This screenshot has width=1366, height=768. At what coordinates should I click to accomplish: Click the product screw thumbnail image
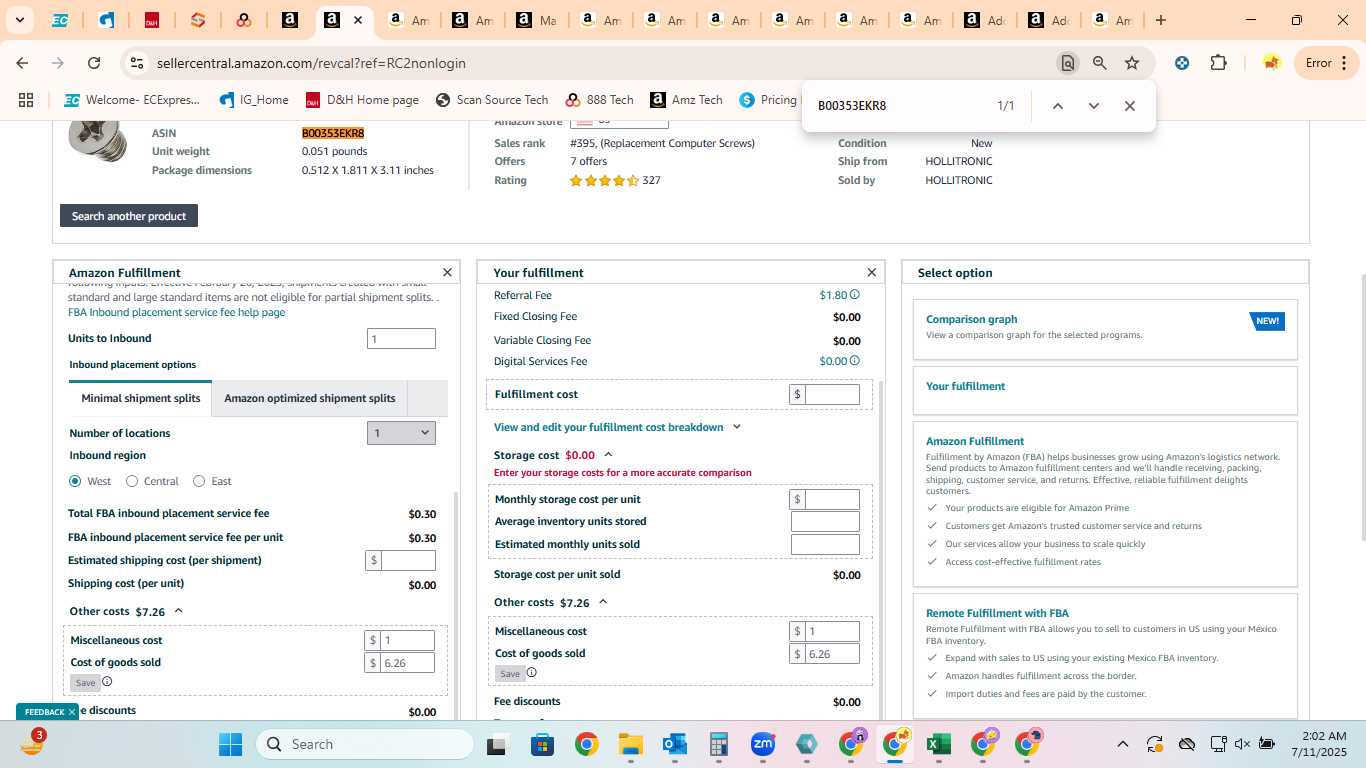click(98, 140)
